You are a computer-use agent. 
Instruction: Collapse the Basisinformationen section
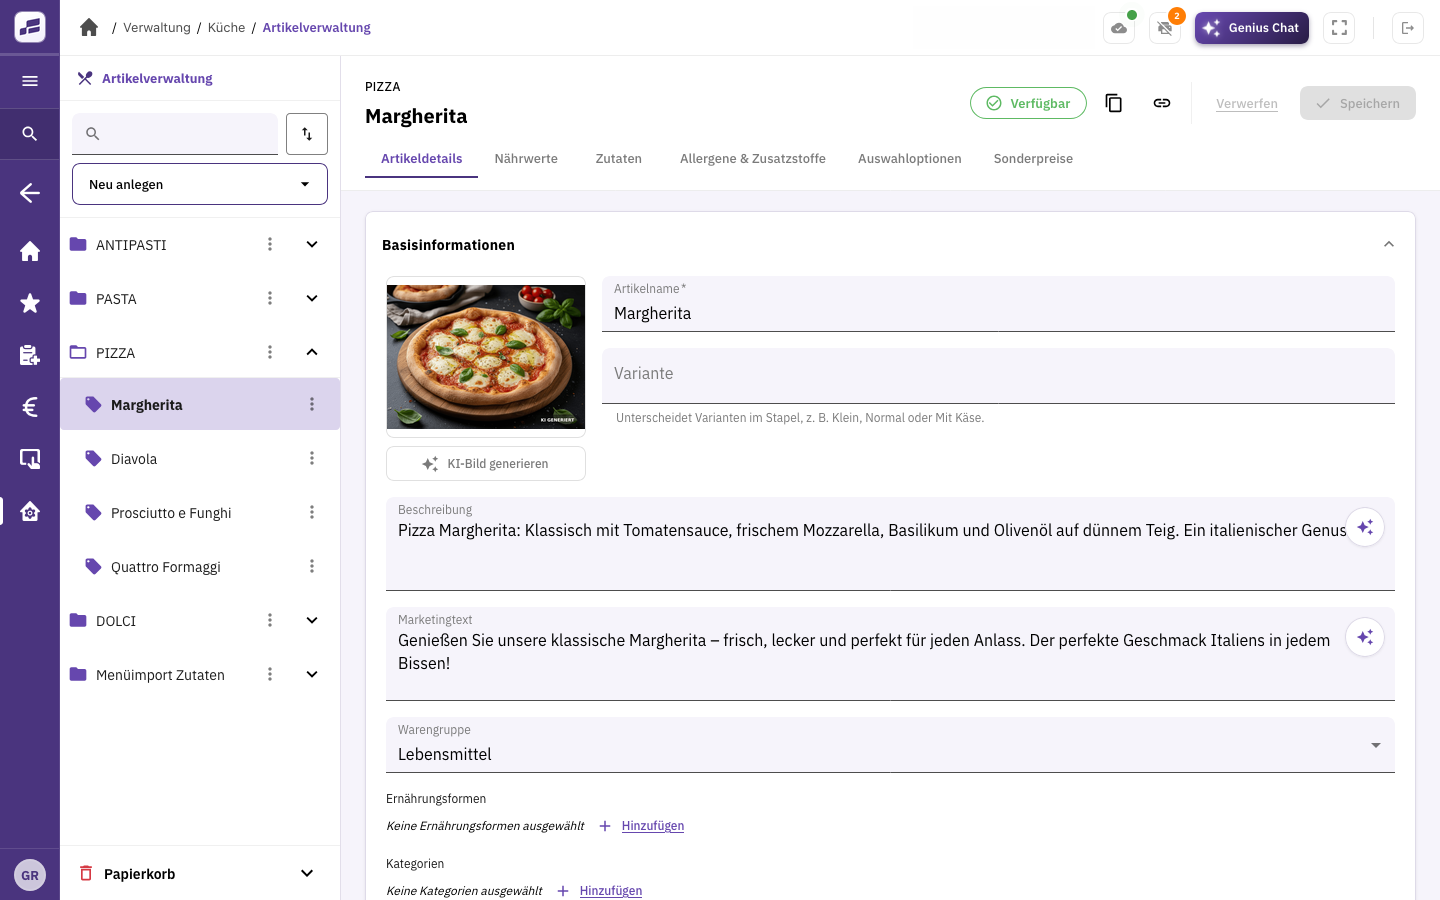point(1388,245)
